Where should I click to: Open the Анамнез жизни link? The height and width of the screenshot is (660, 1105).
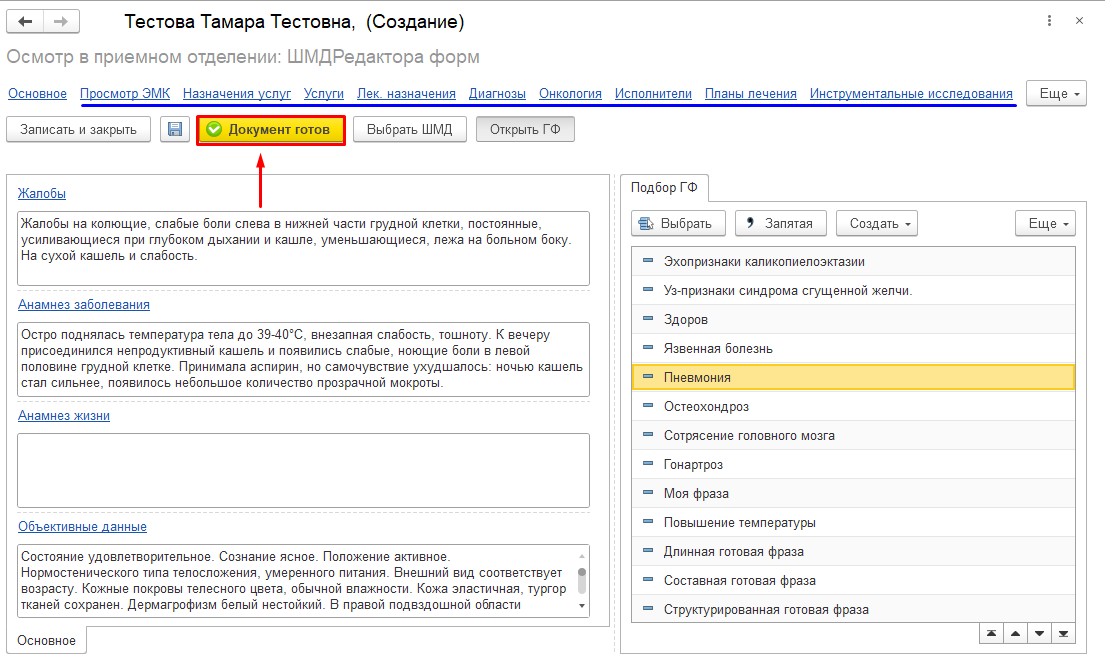click(64, 416)
